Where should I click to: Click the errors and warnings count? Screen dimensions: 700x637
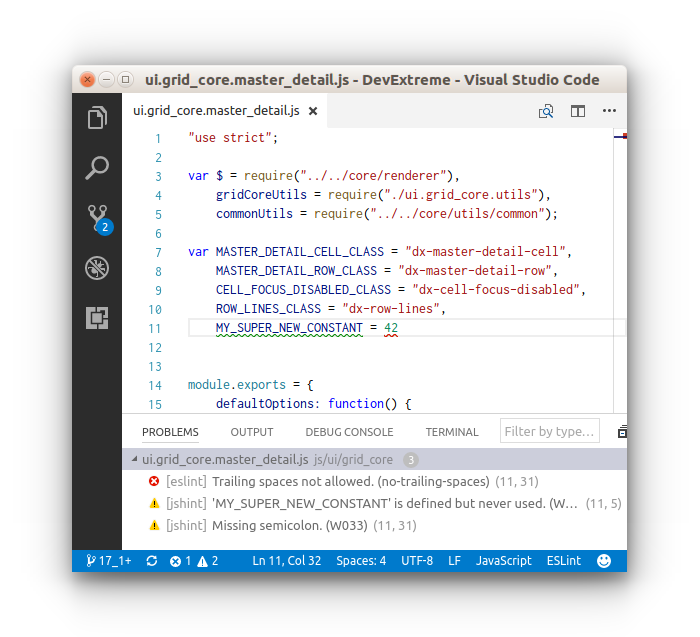pos(194,561)
